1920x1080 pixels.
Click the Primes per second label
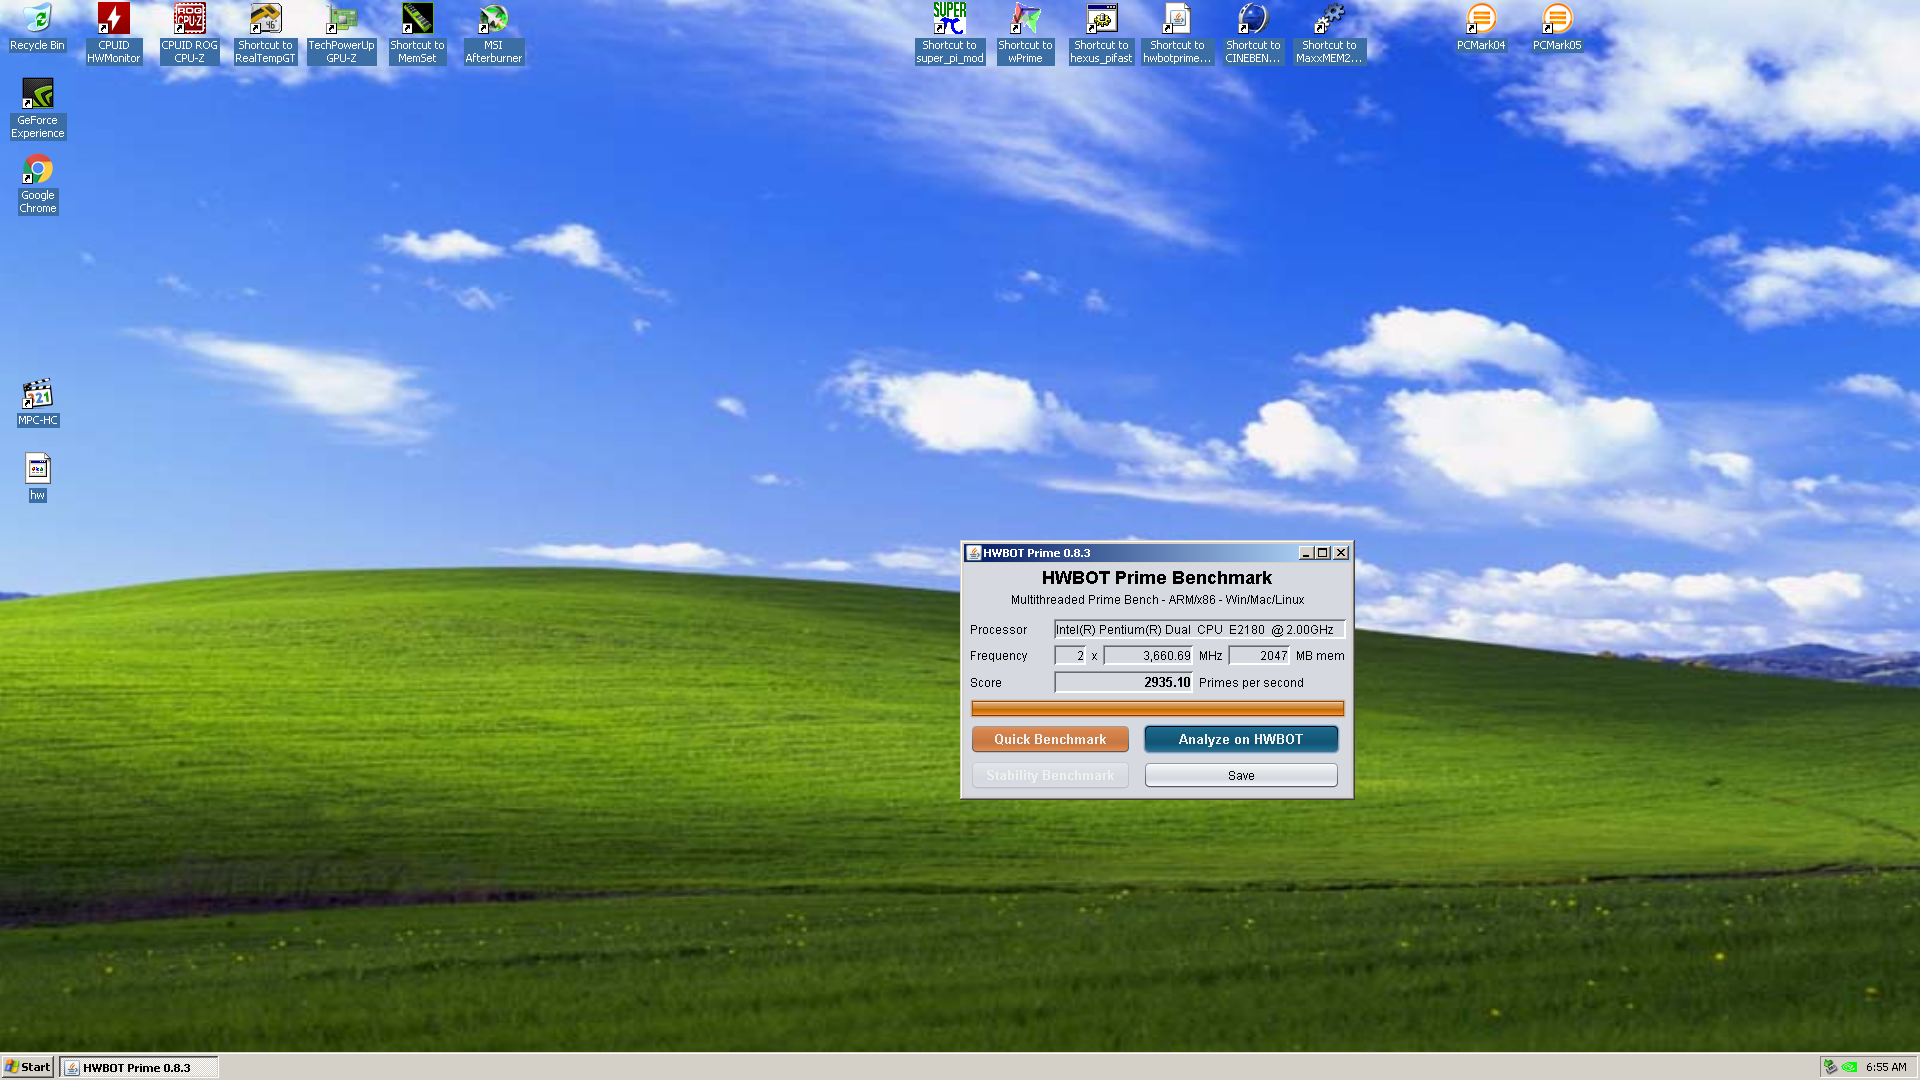point(1251,683)
